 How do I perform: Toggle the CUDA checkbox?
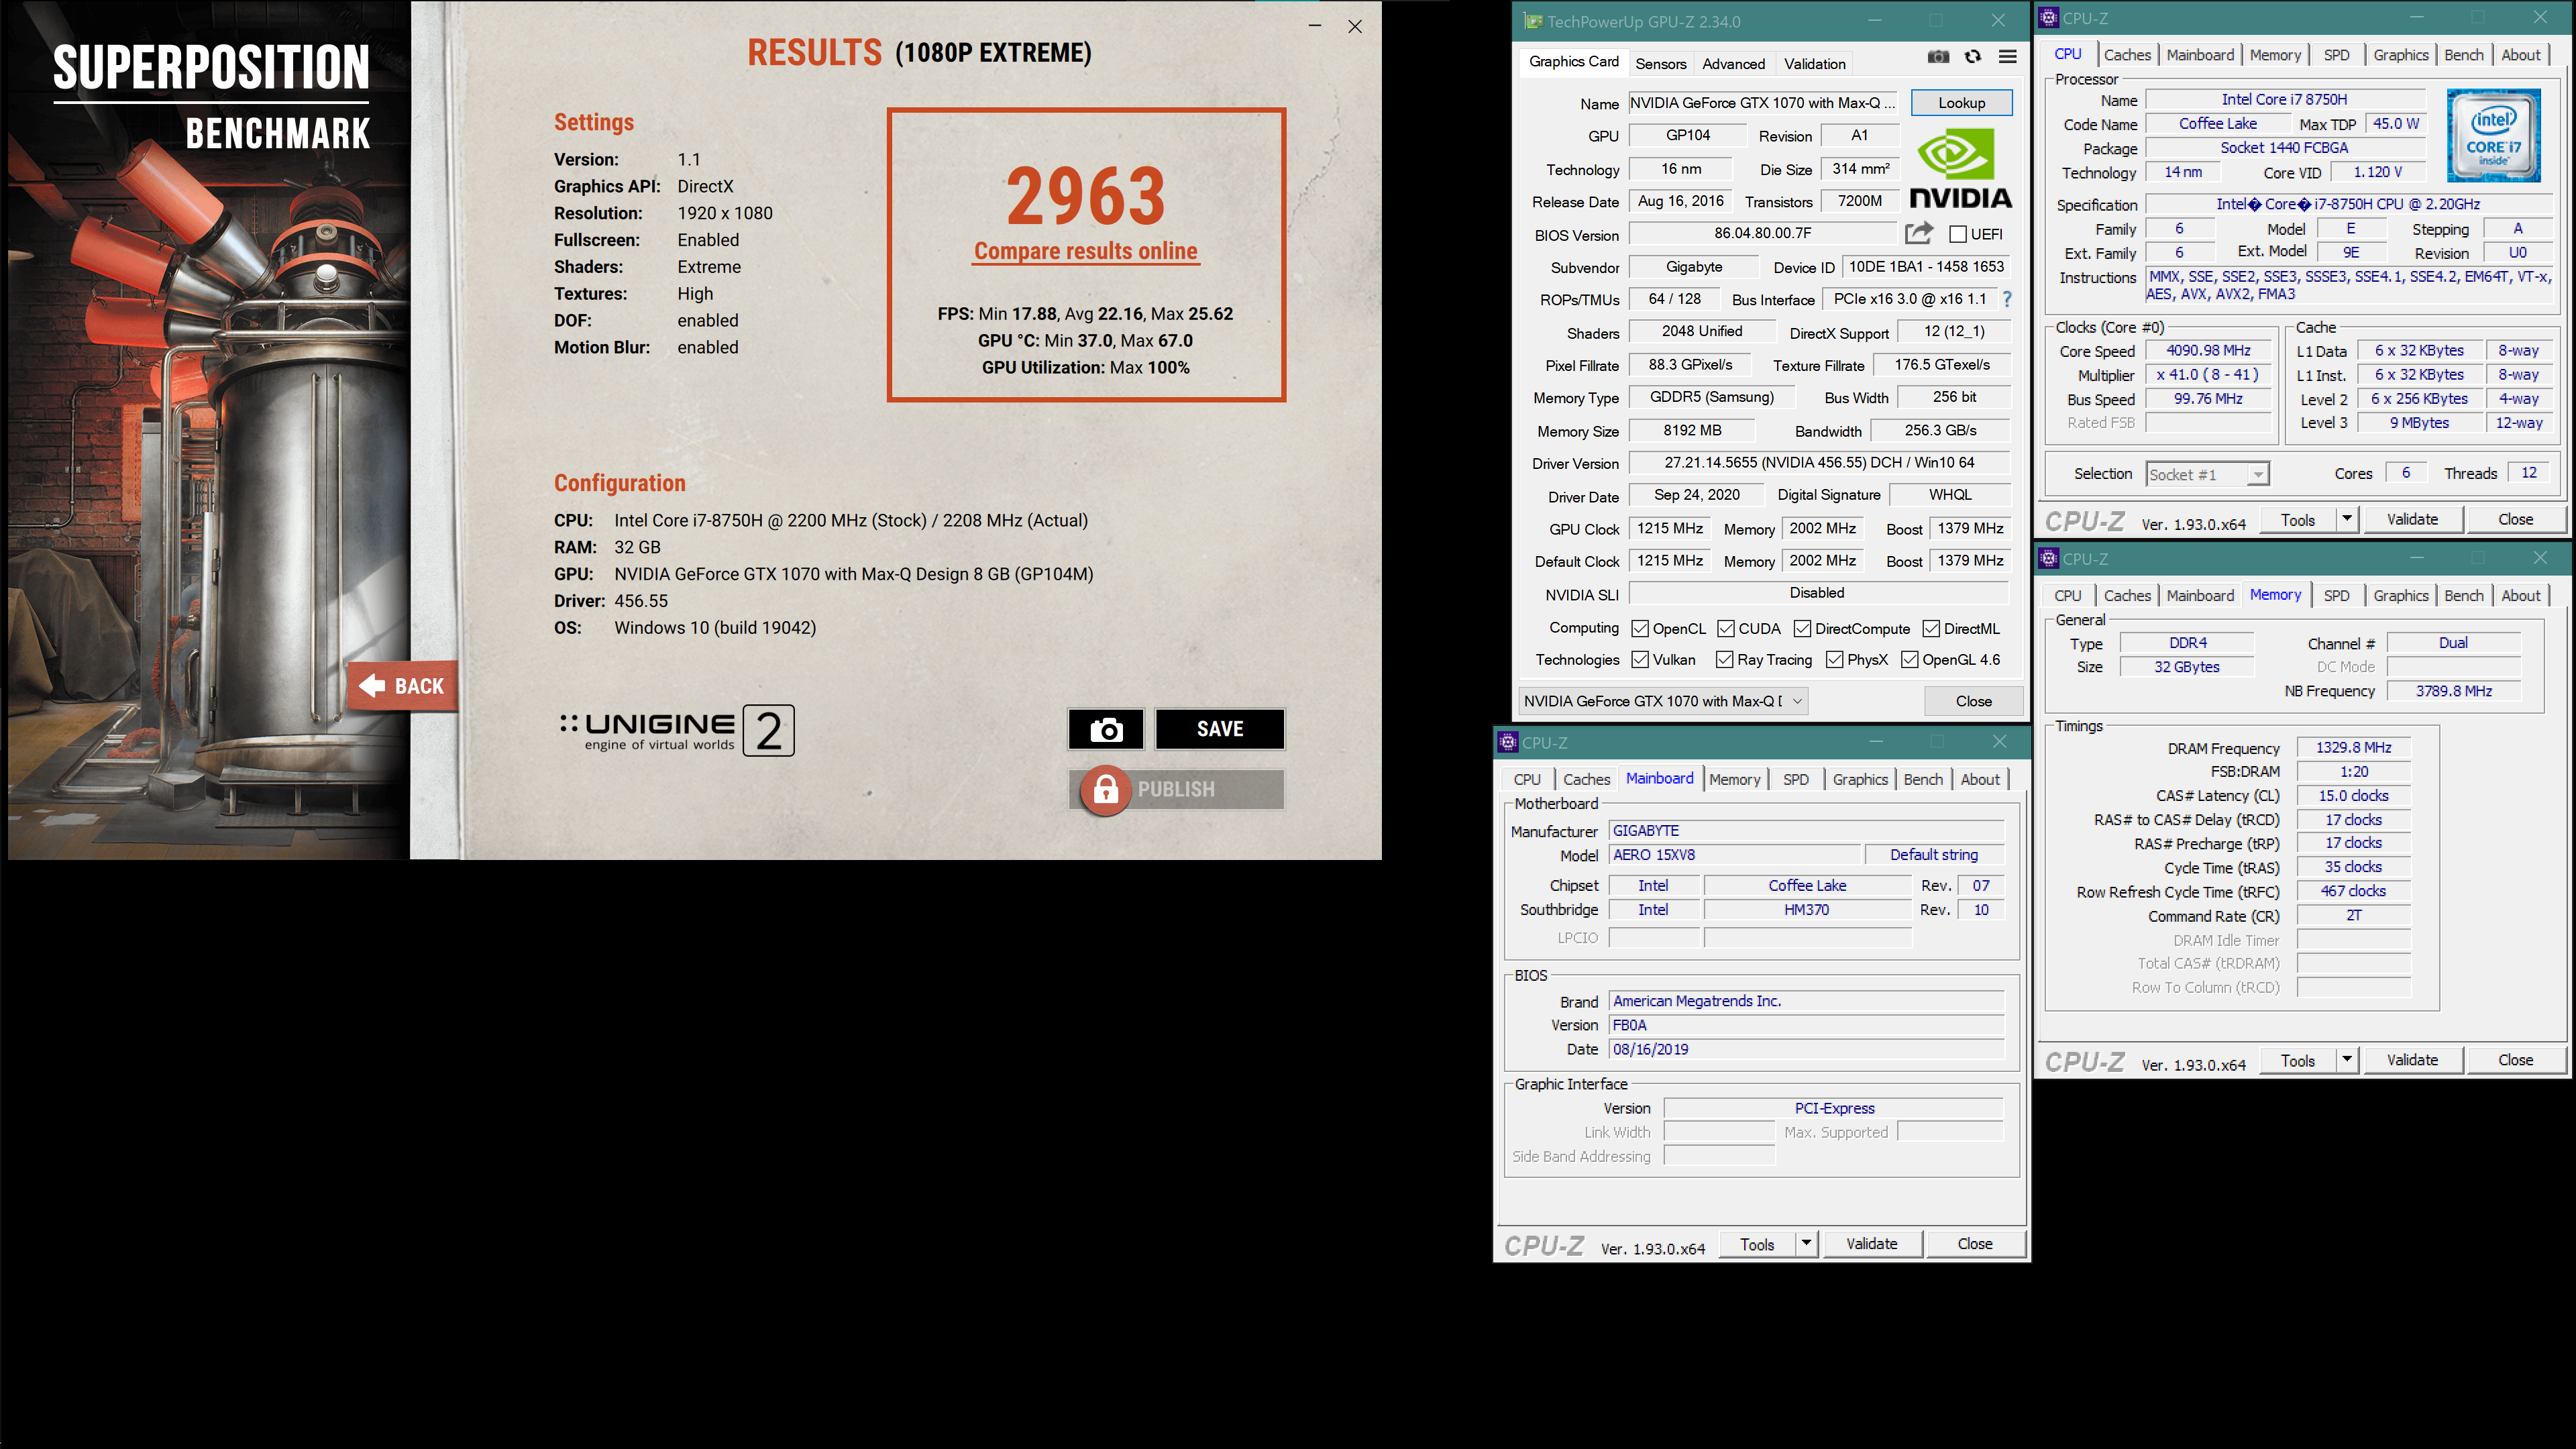pyautogui.click(x=1726, y=628)
